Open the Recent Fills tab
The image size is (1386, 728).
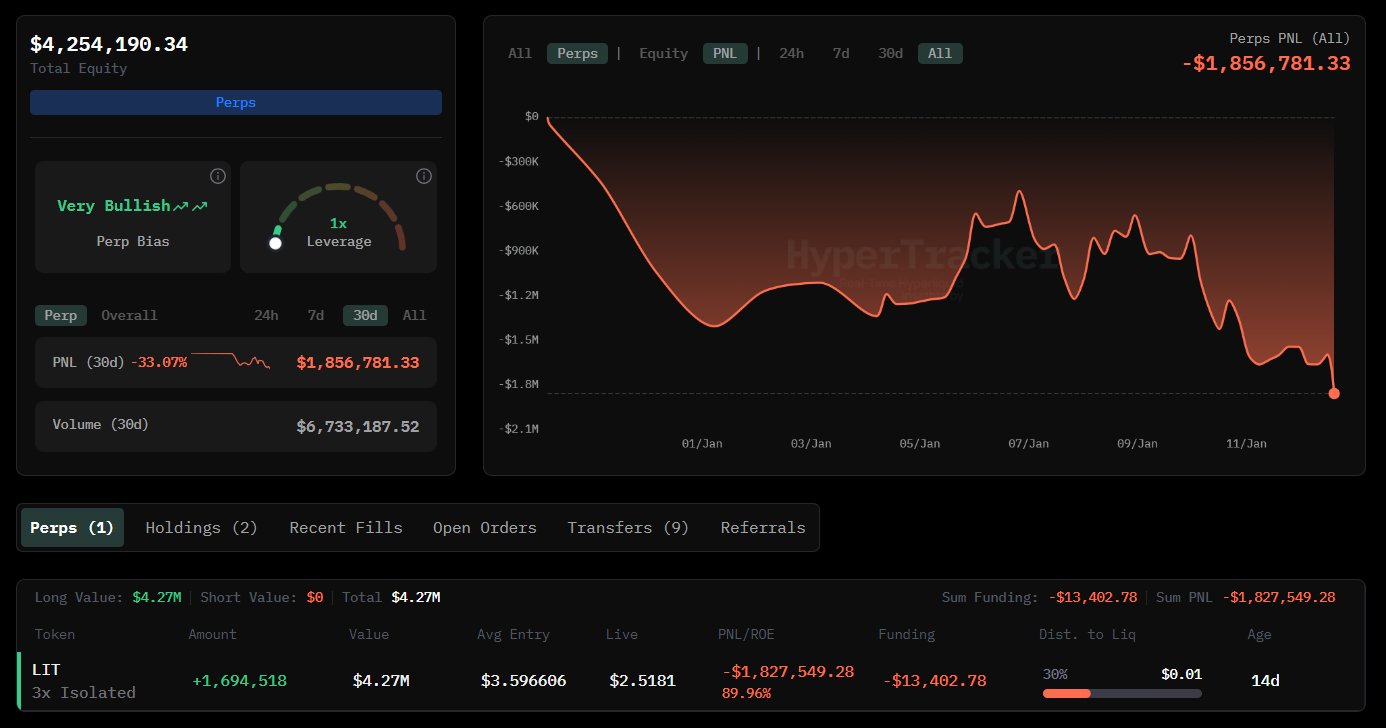click(x=346, y=527)
